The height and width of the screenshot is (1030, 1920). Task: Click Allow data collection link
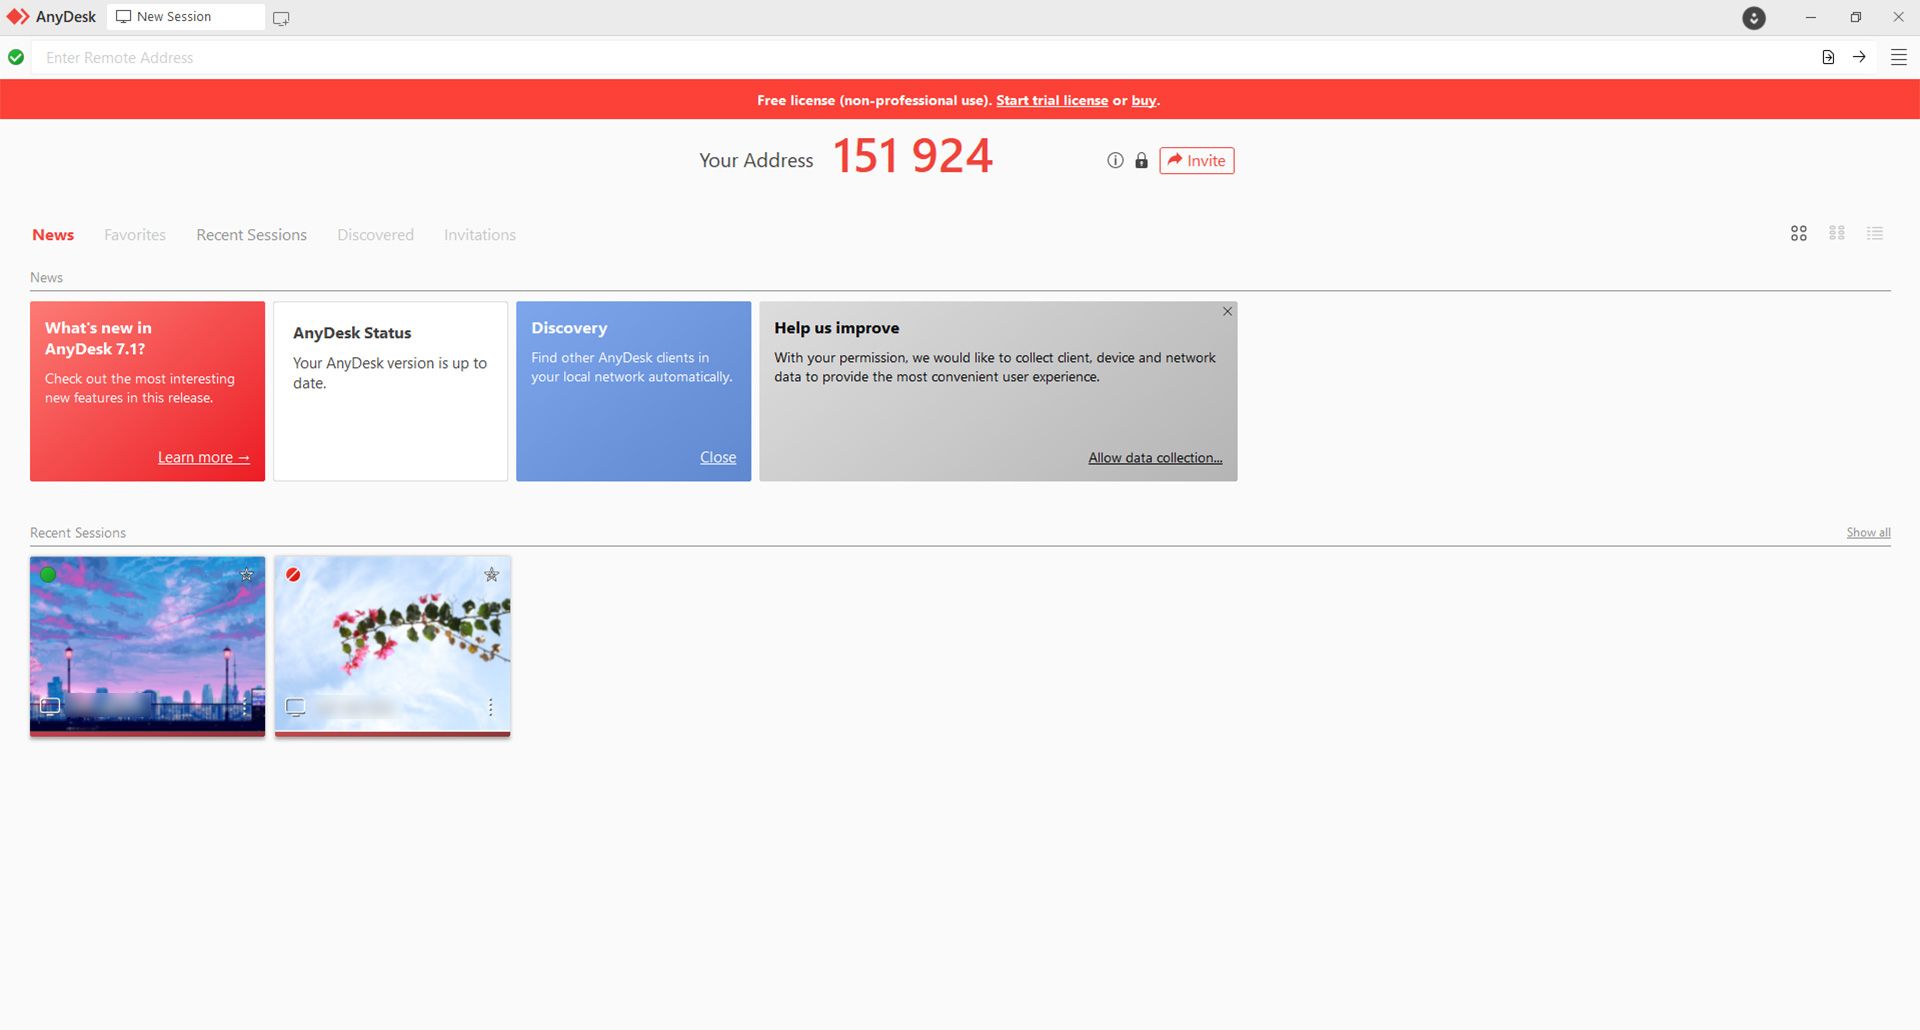tap(1155, 458)
